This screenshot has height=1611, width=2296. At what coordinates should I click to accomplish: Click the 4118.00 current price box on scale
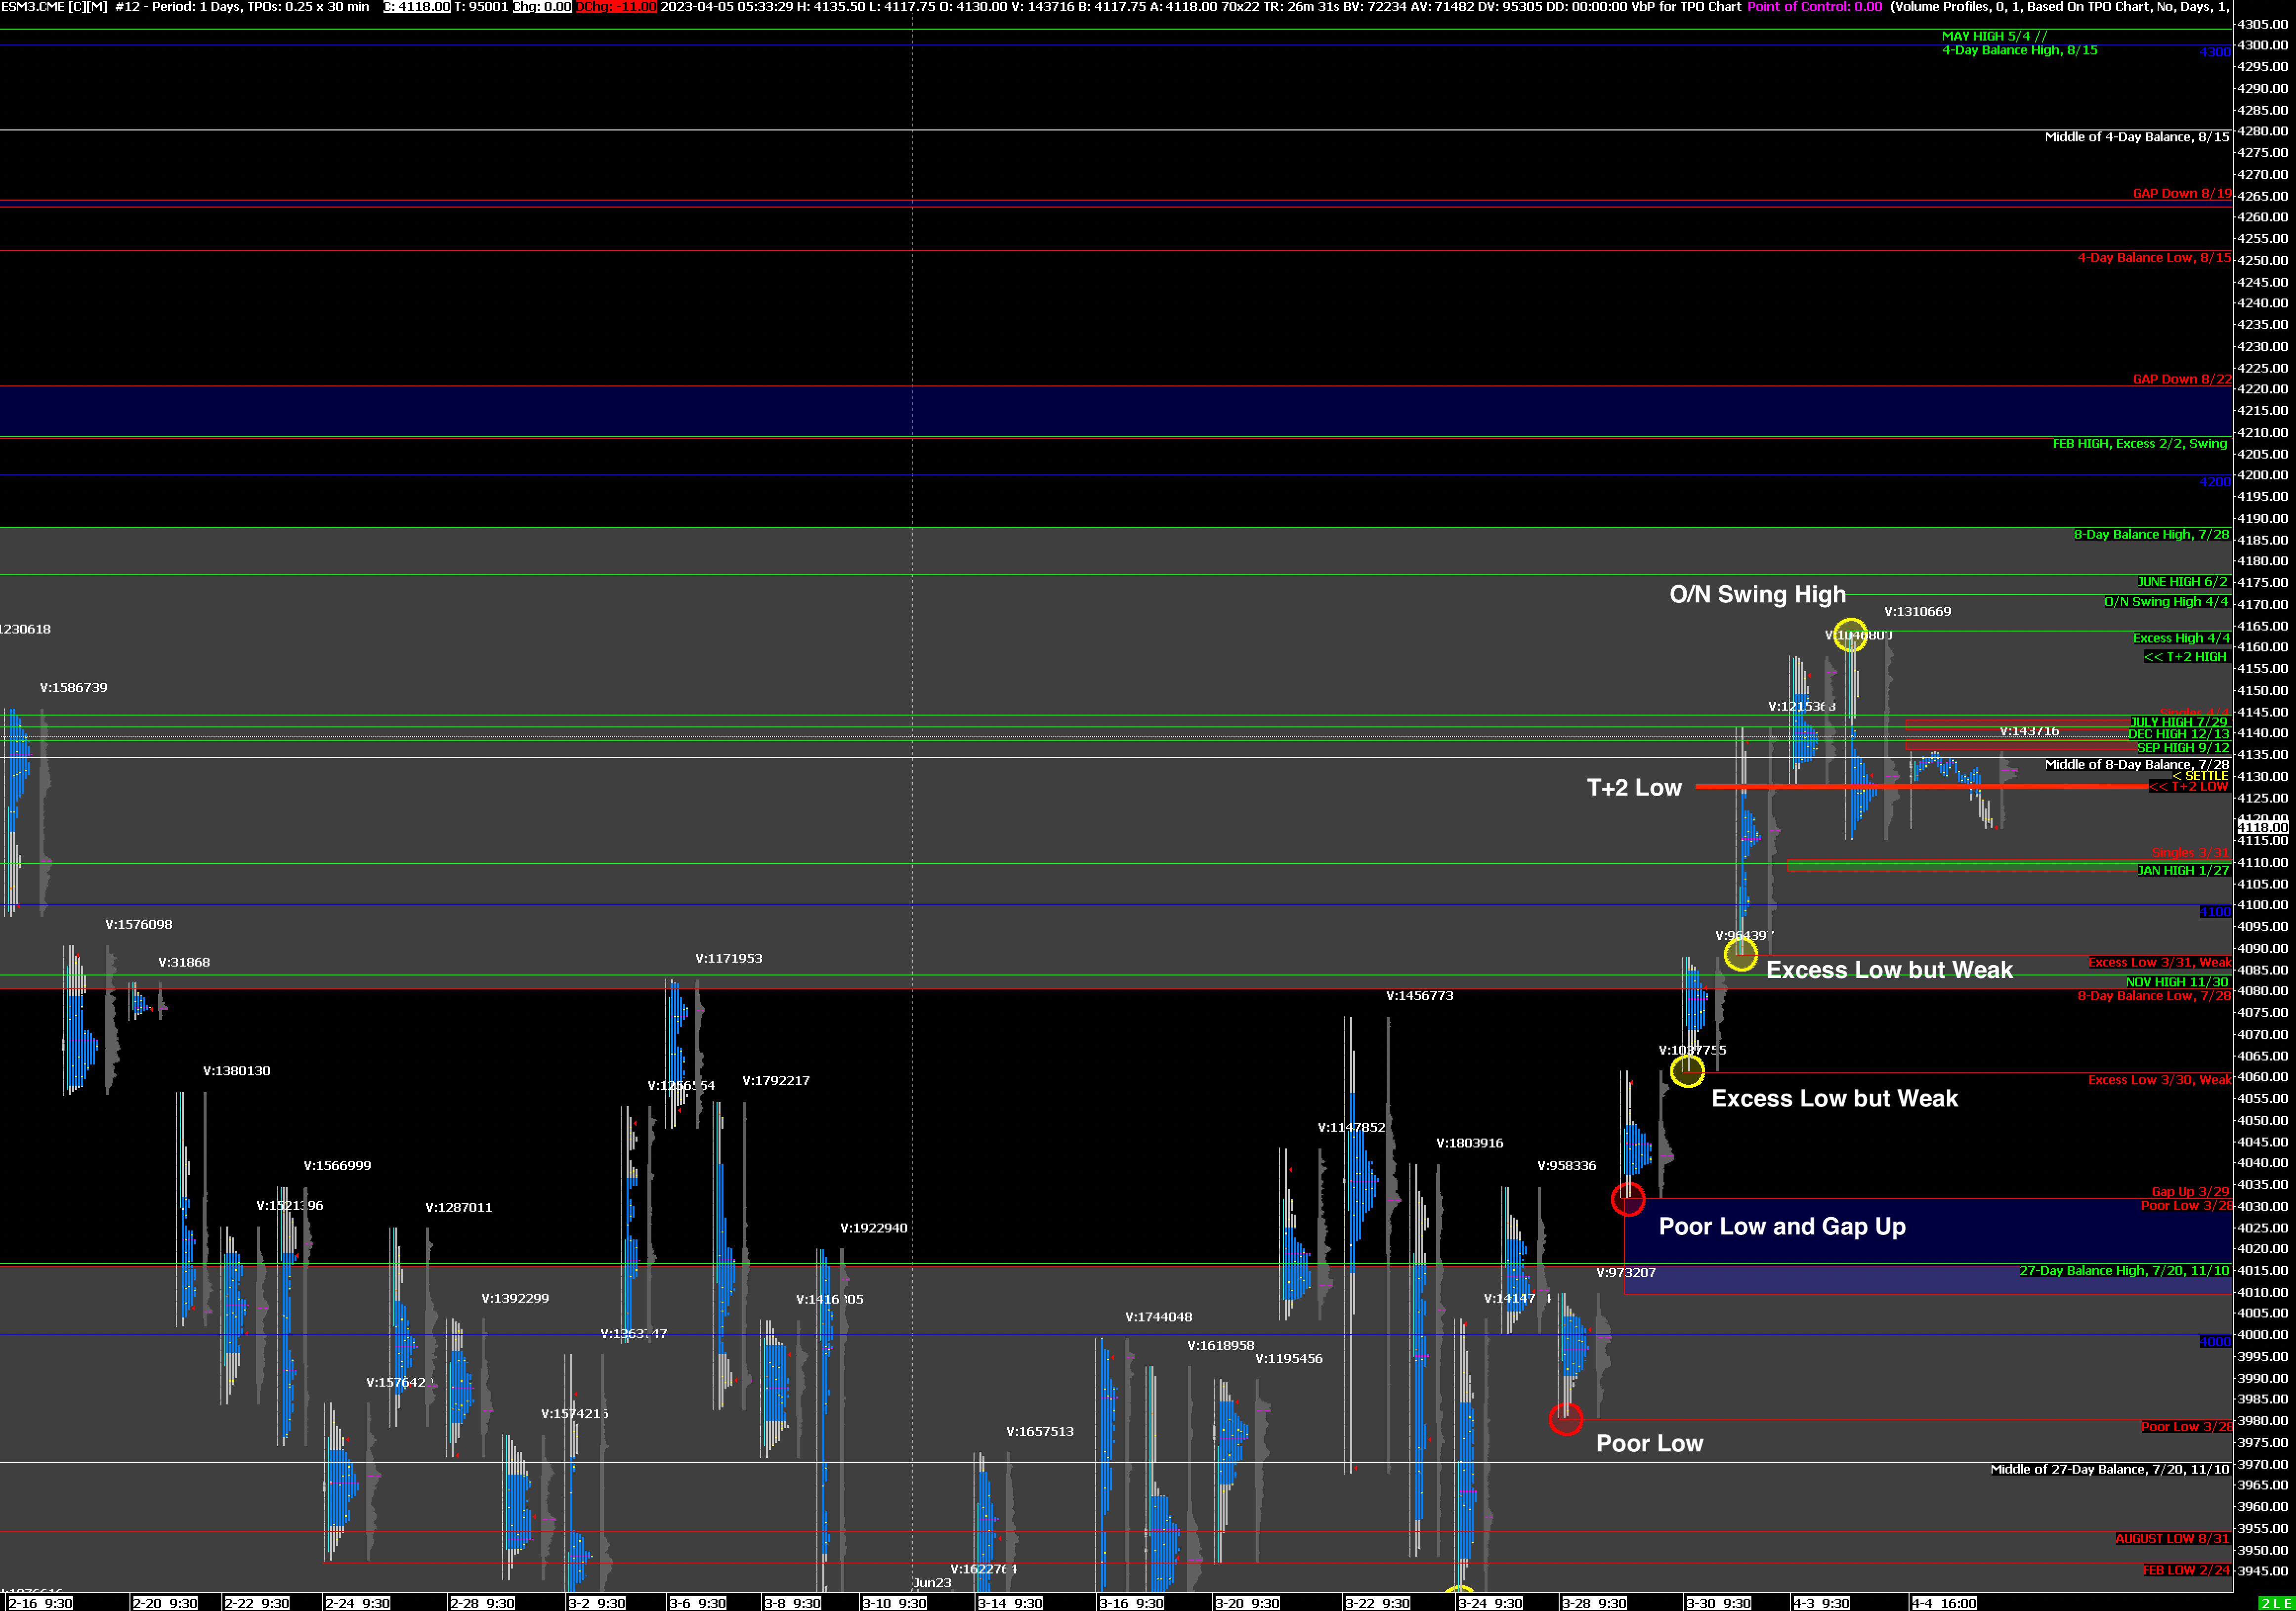click(2262, 827)
